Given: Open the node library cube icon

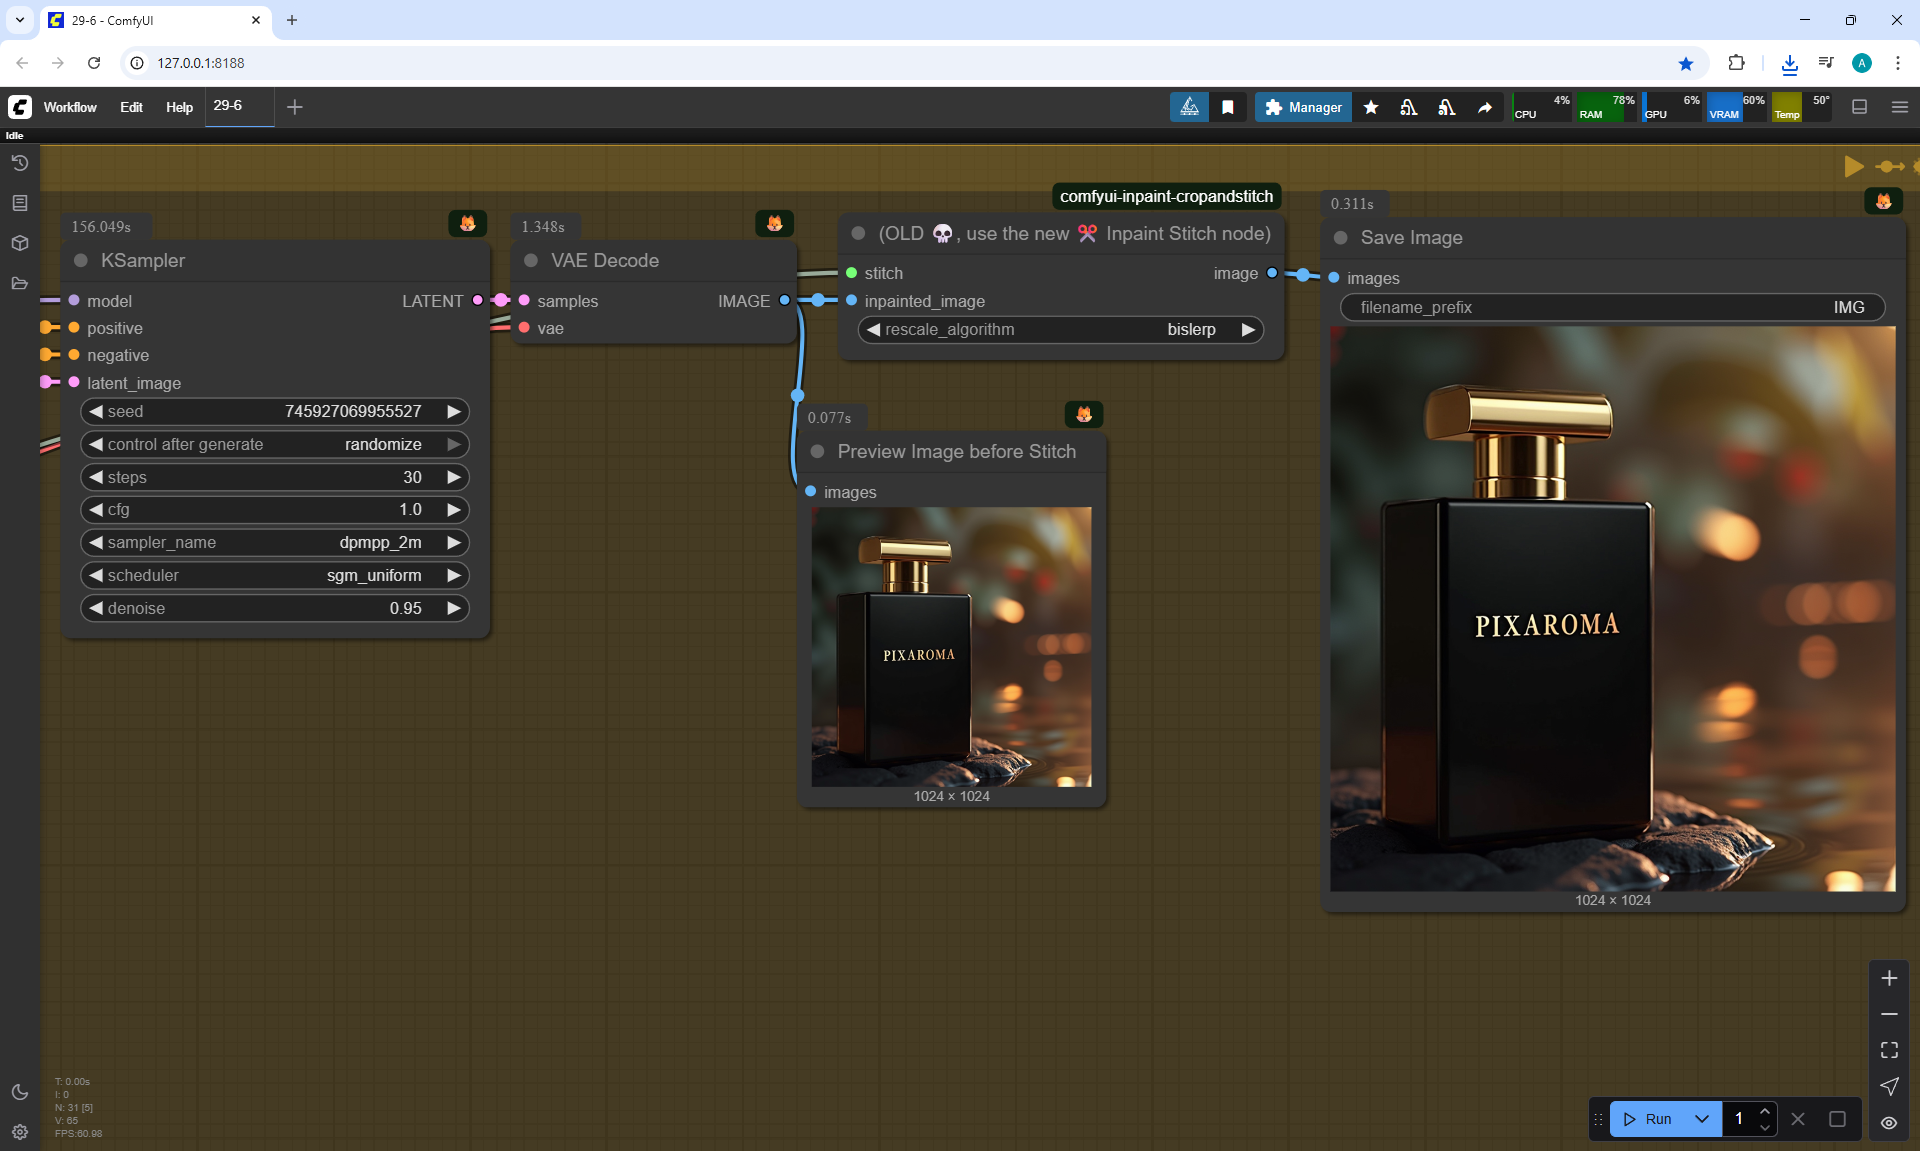Looking at the screenshot, I should click(x=19, y=243).
